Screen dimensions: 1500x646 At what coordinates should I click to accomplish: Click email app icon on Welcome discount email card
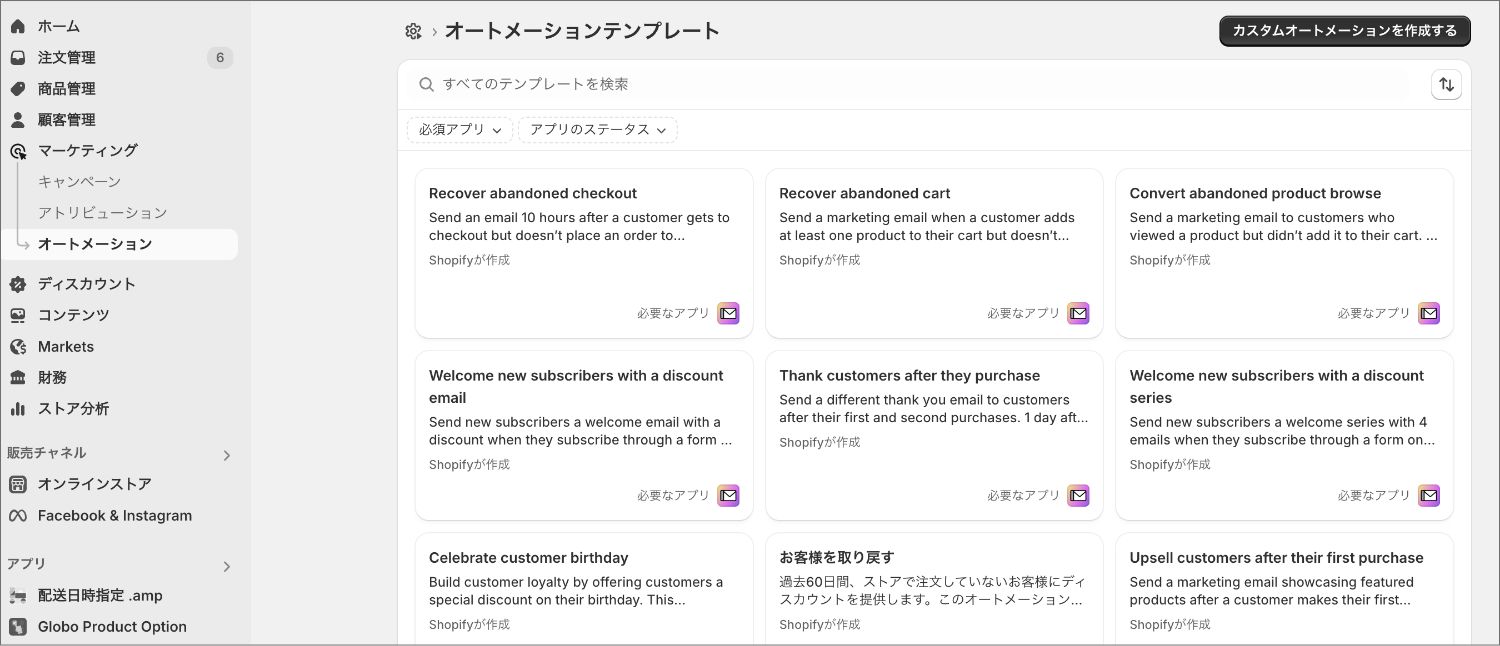pos(728,496)
